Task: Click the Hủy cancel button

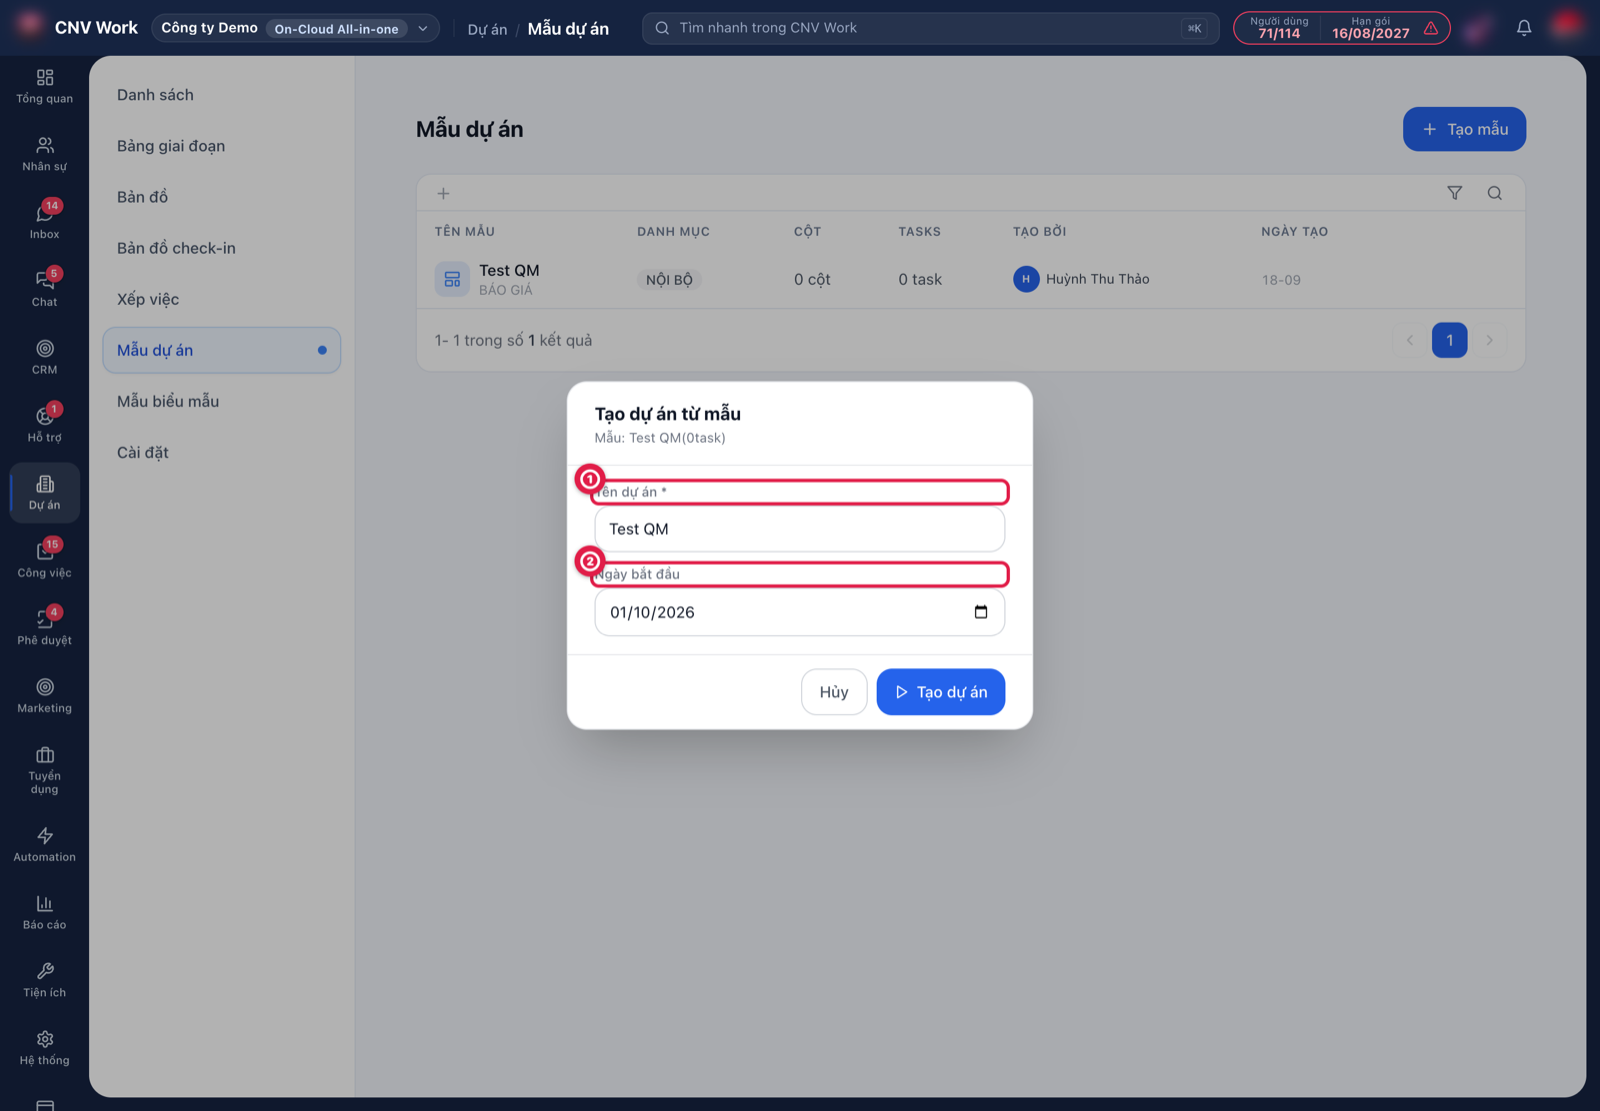Action: click(x=834, y=692)
